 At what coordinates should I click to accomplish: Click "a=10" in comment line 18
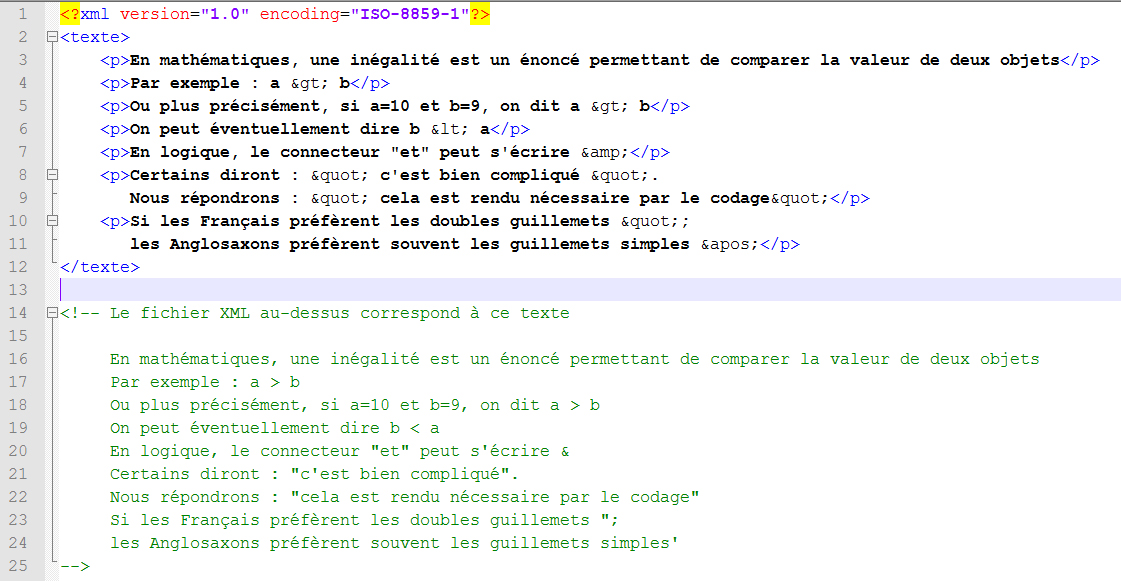pyautogui.click(x=370, y=405)
